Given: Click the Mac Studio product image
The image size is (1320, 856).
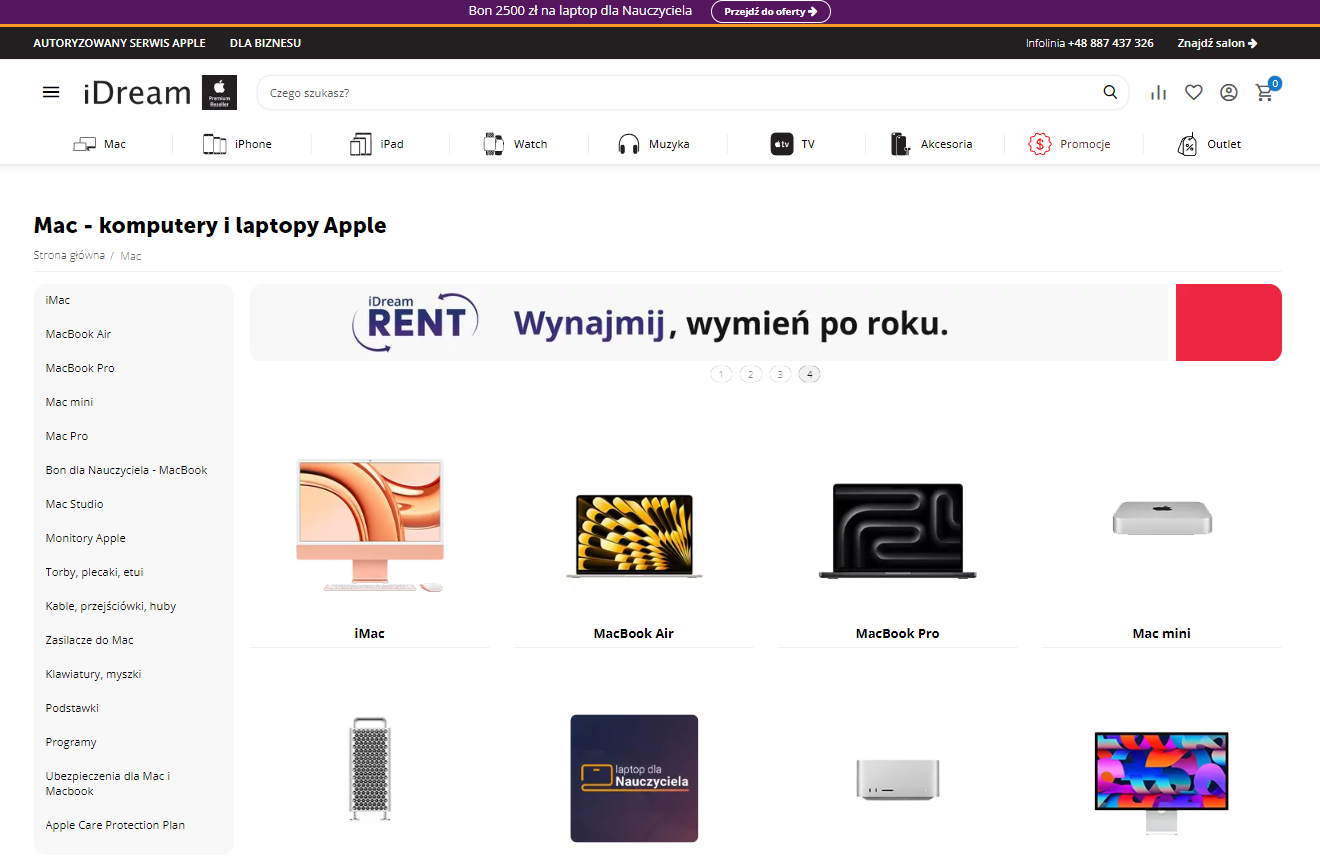Looking at the screenshot, I should tap(898, 778).
